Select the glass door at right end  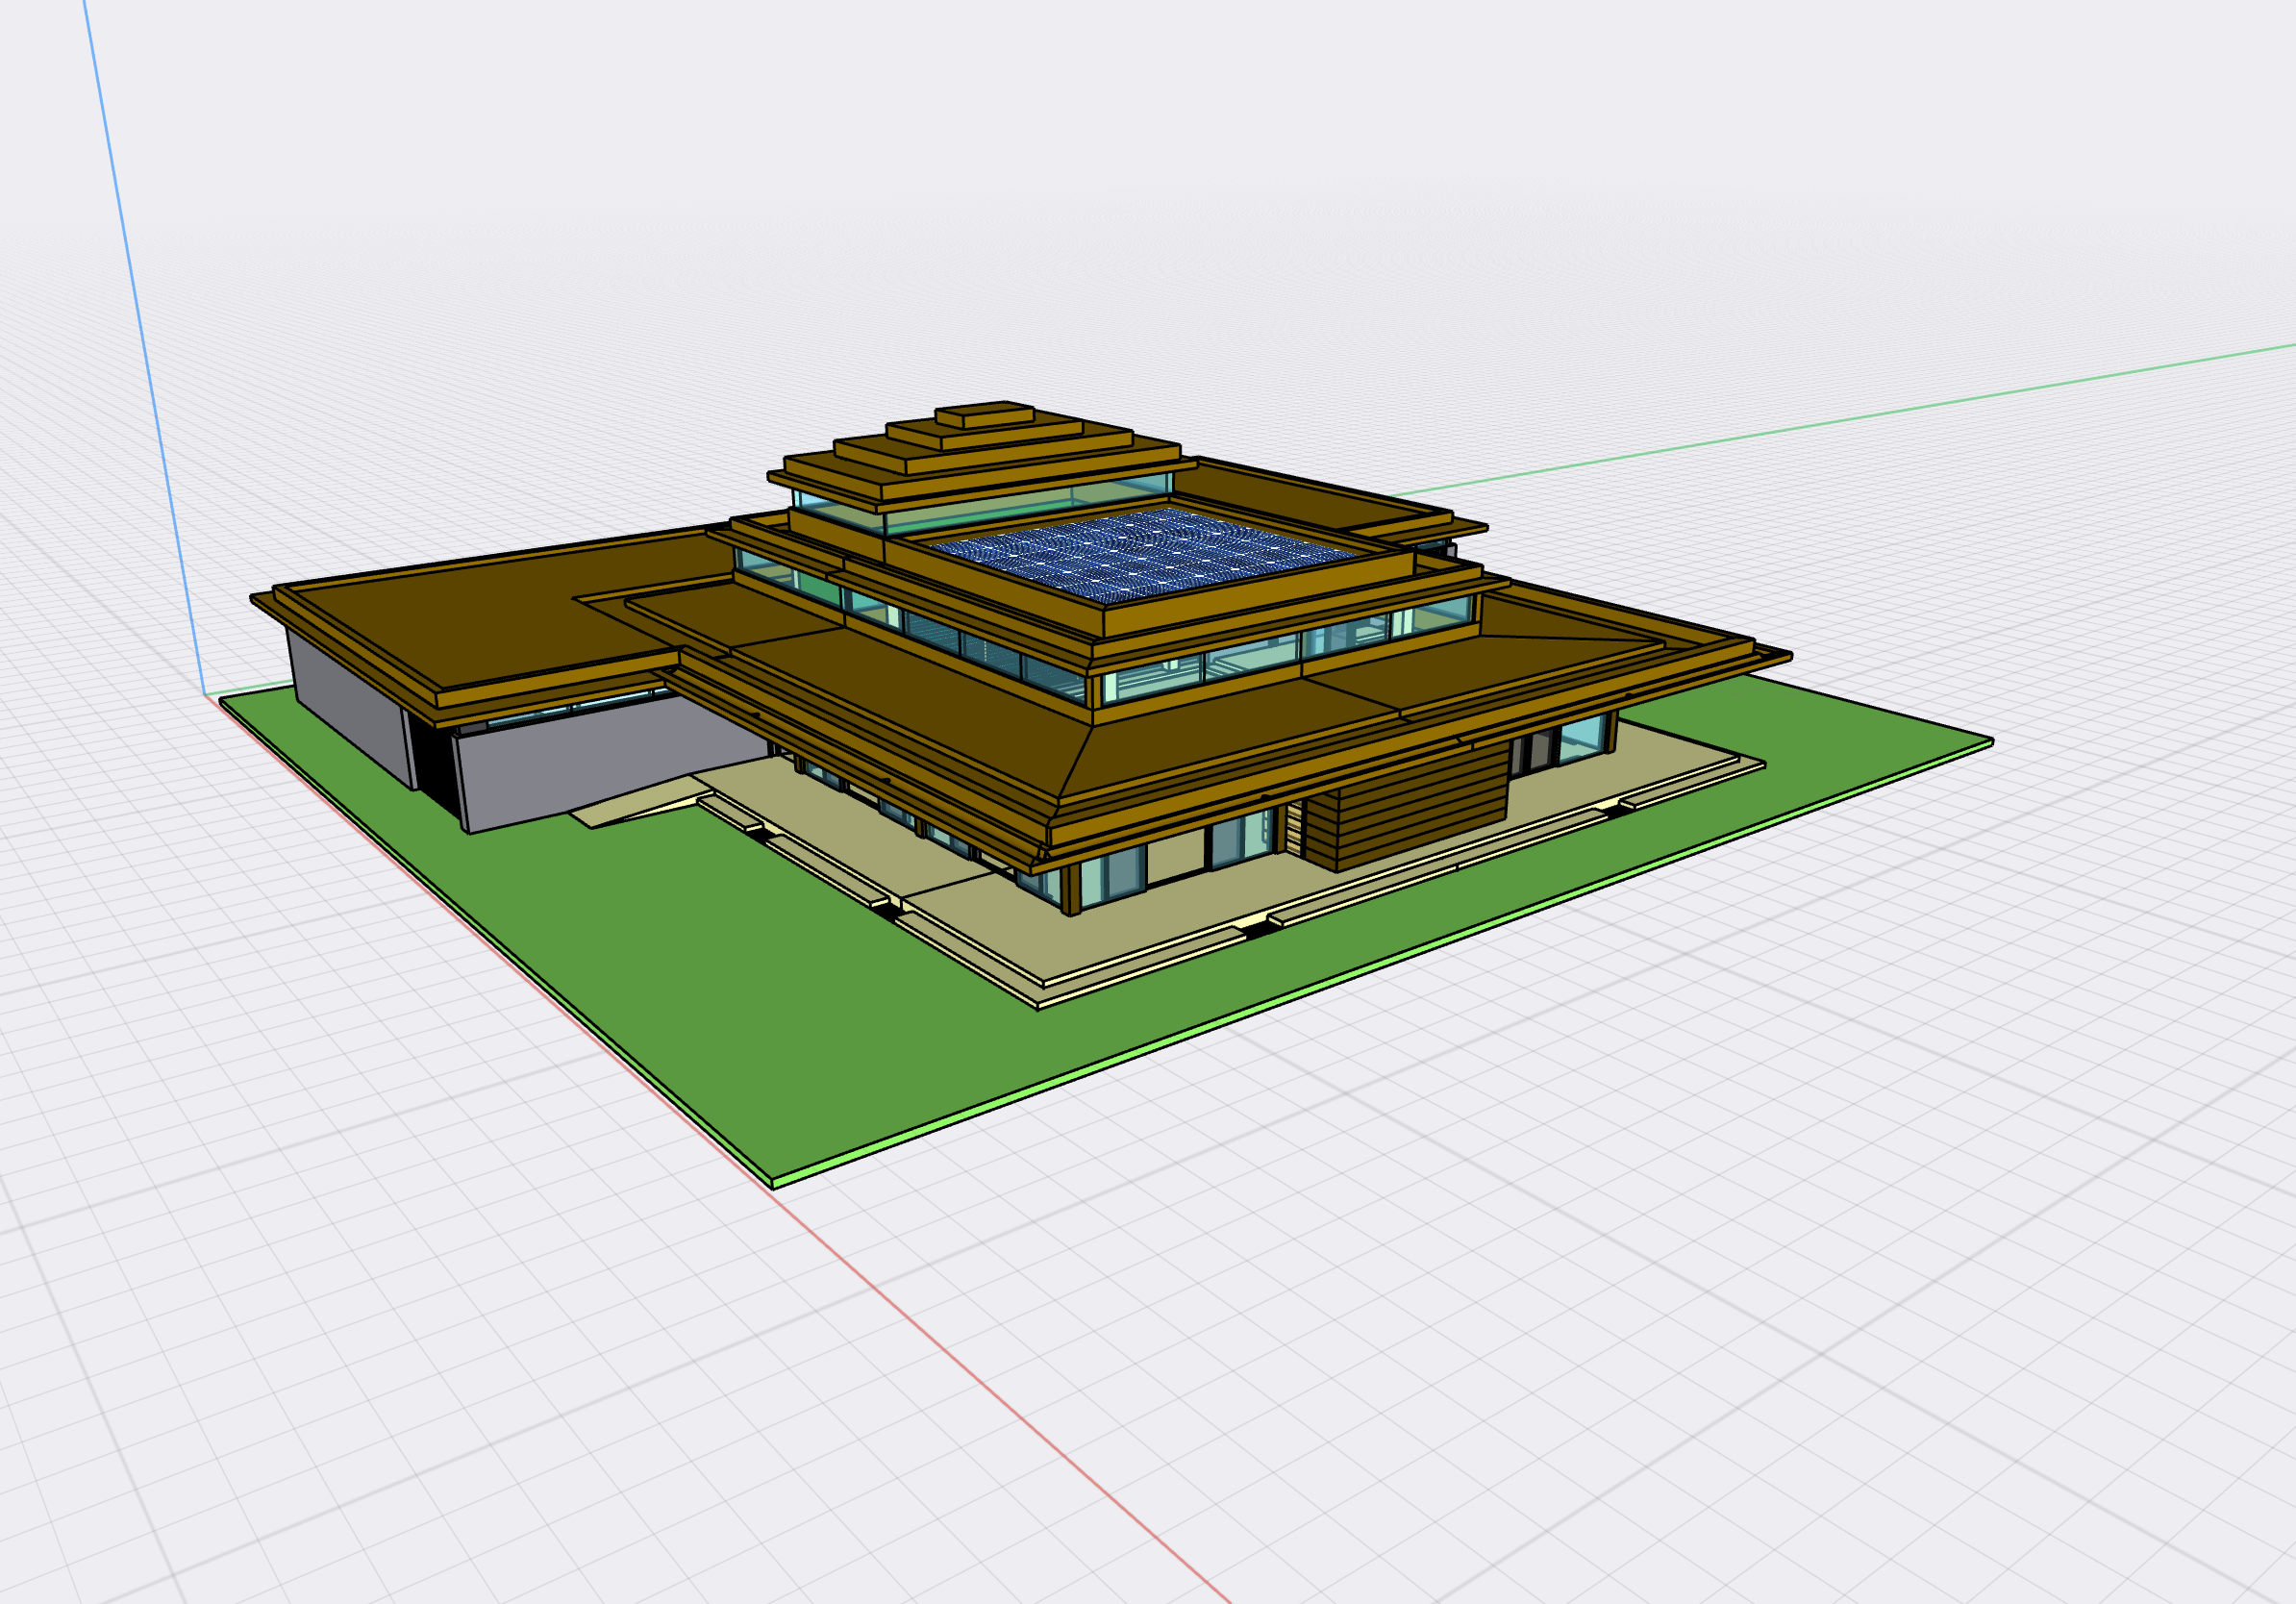point(1579,741)
